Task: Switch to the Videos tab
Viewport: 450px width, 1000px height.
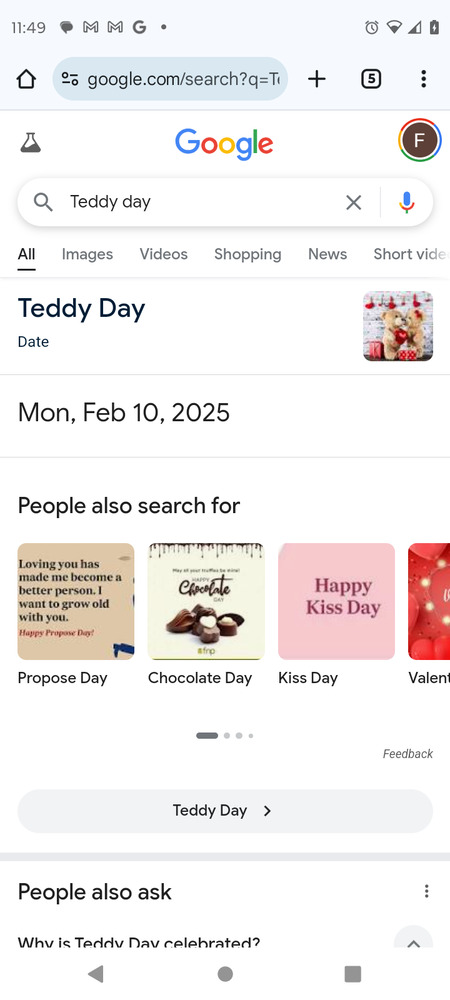Action: 164,254
